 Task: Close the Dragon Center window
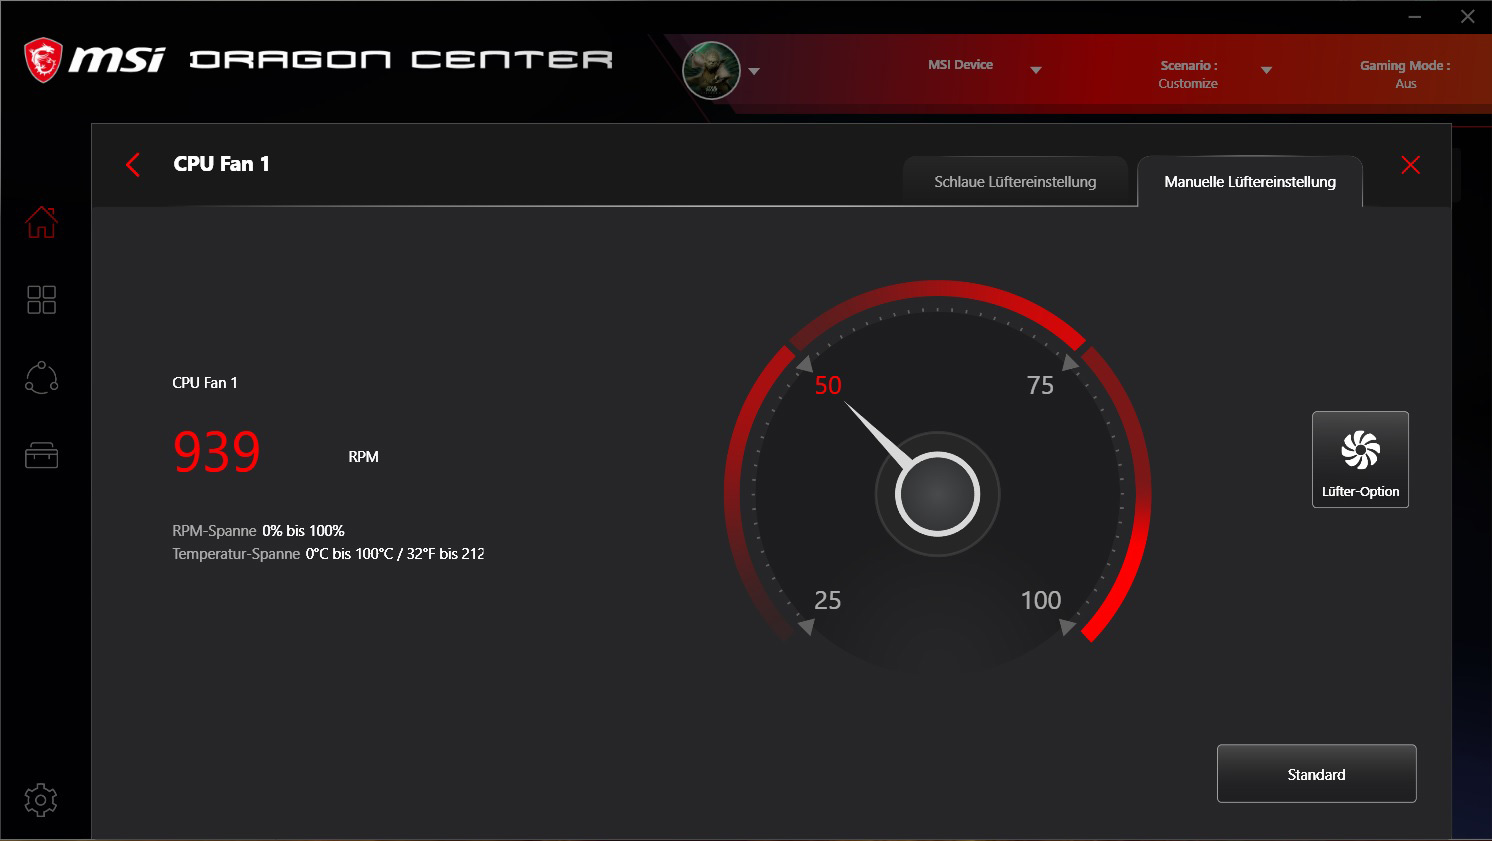coord(1467,17)
